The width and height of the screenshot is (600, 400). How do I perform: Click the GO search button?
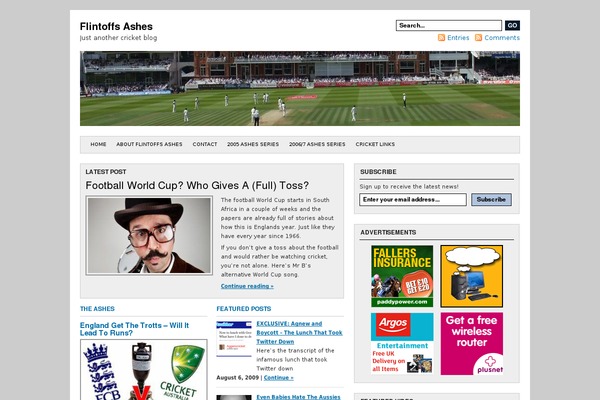pos(512,25)
